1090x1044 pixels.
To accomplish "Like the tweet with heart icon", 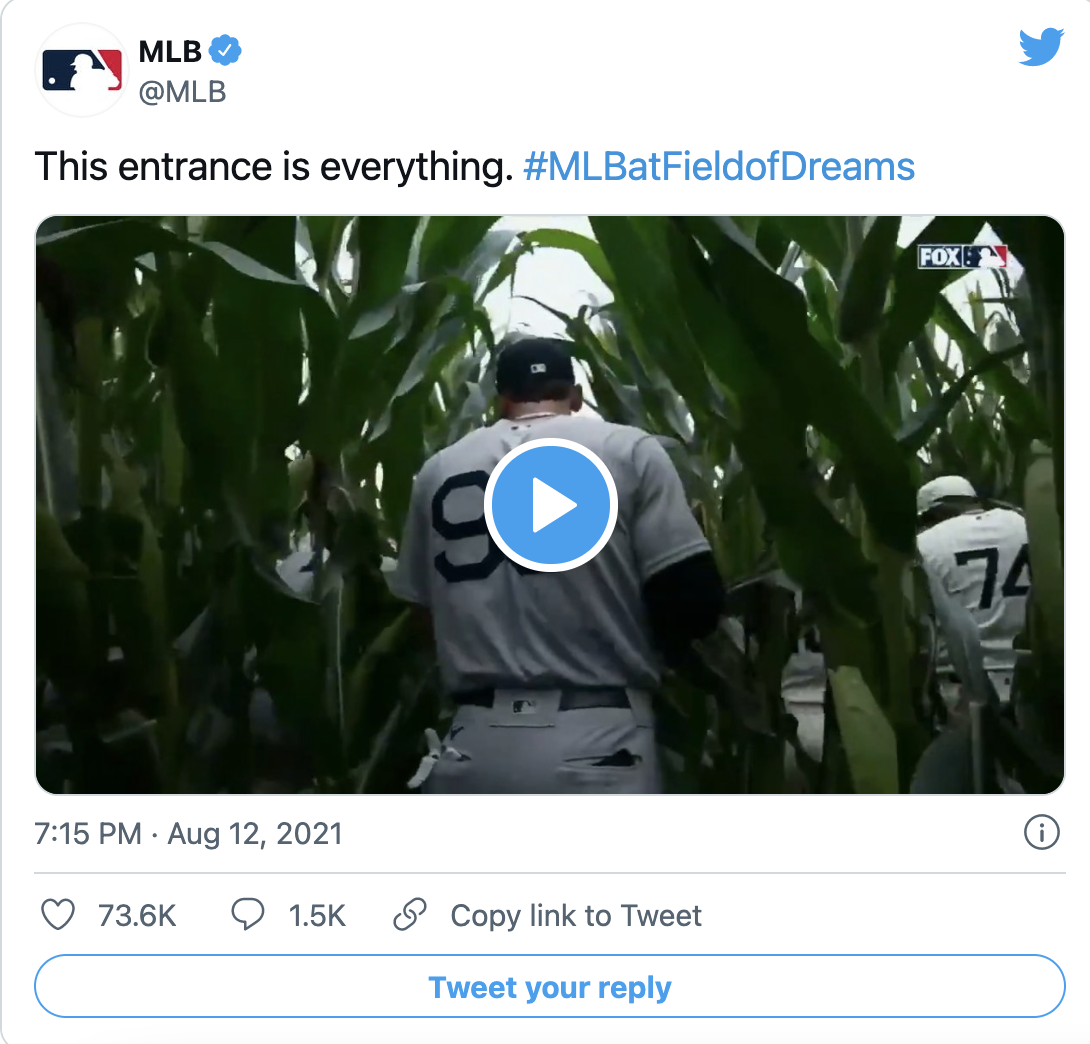I will coord(58,915).
